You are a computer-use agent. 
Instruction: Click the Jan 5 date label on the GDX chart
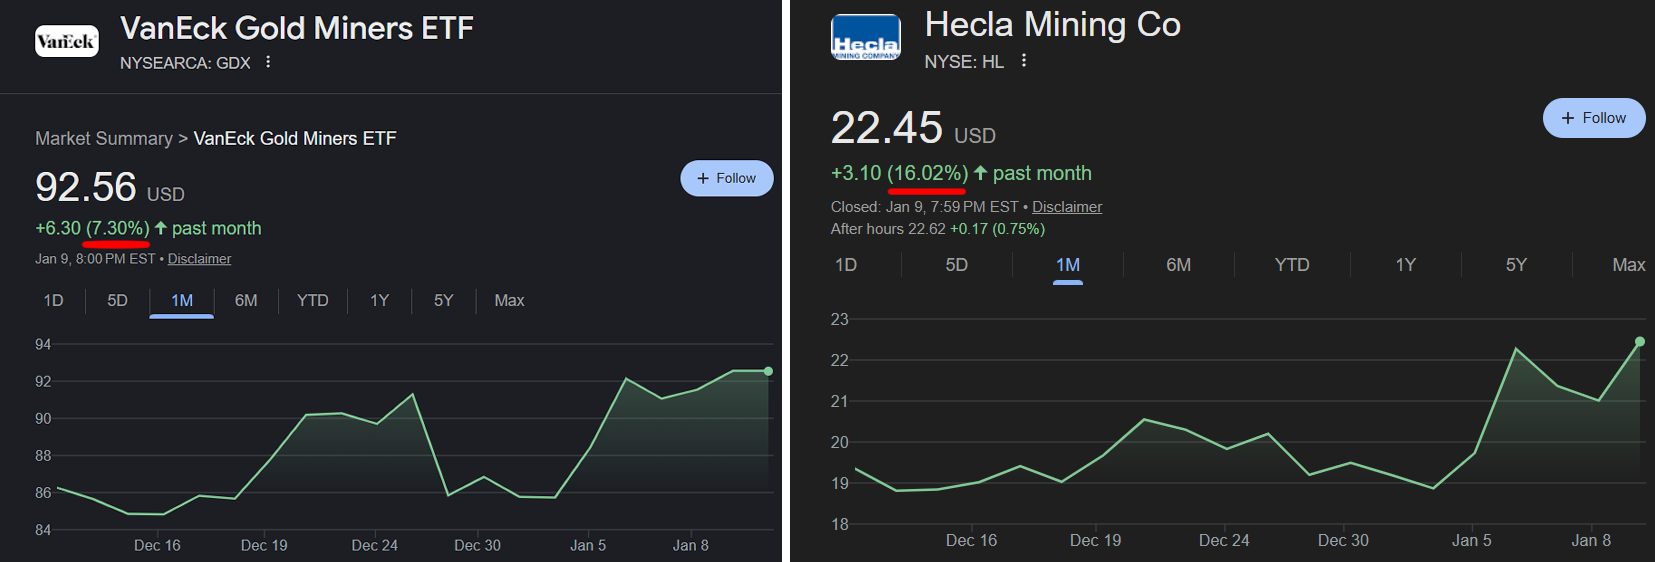pos(588,545)
